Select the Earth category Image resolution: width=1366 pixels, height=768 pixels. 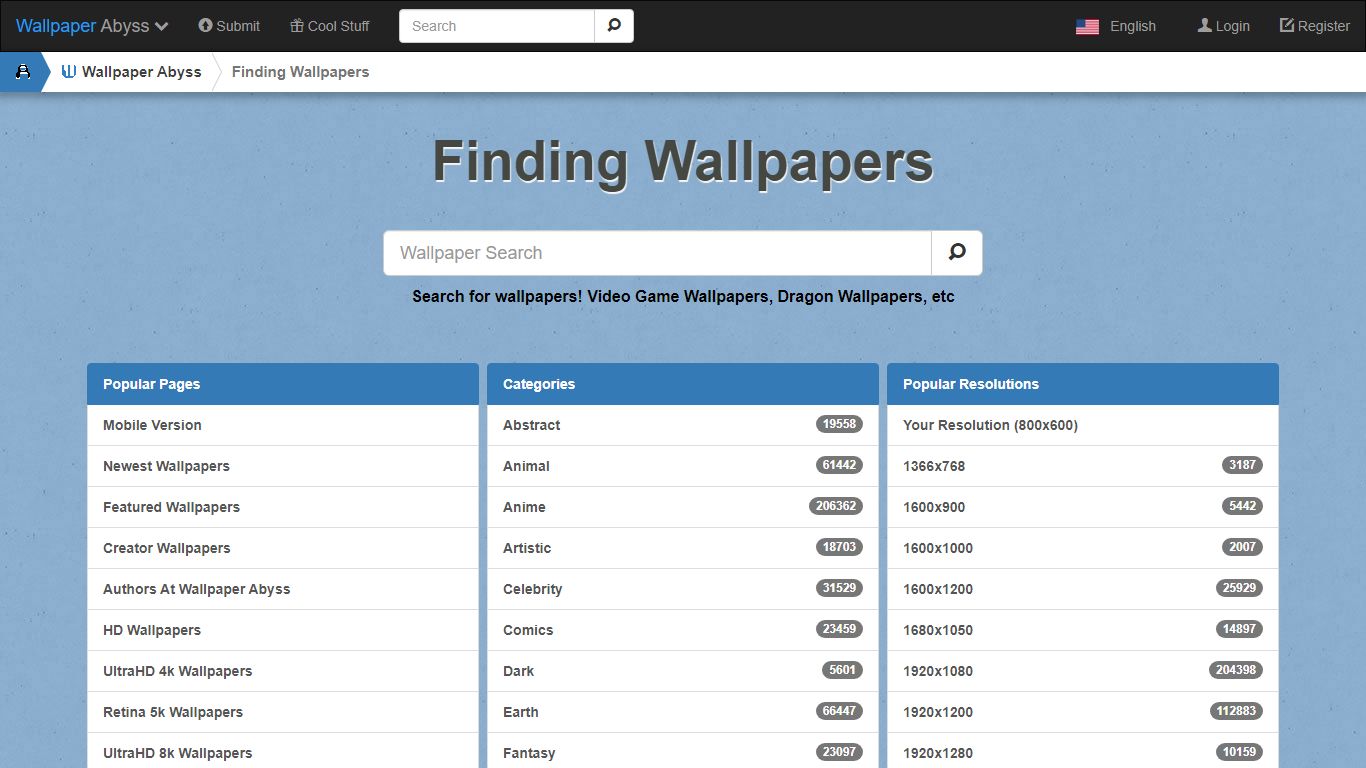tap(683, 712)
